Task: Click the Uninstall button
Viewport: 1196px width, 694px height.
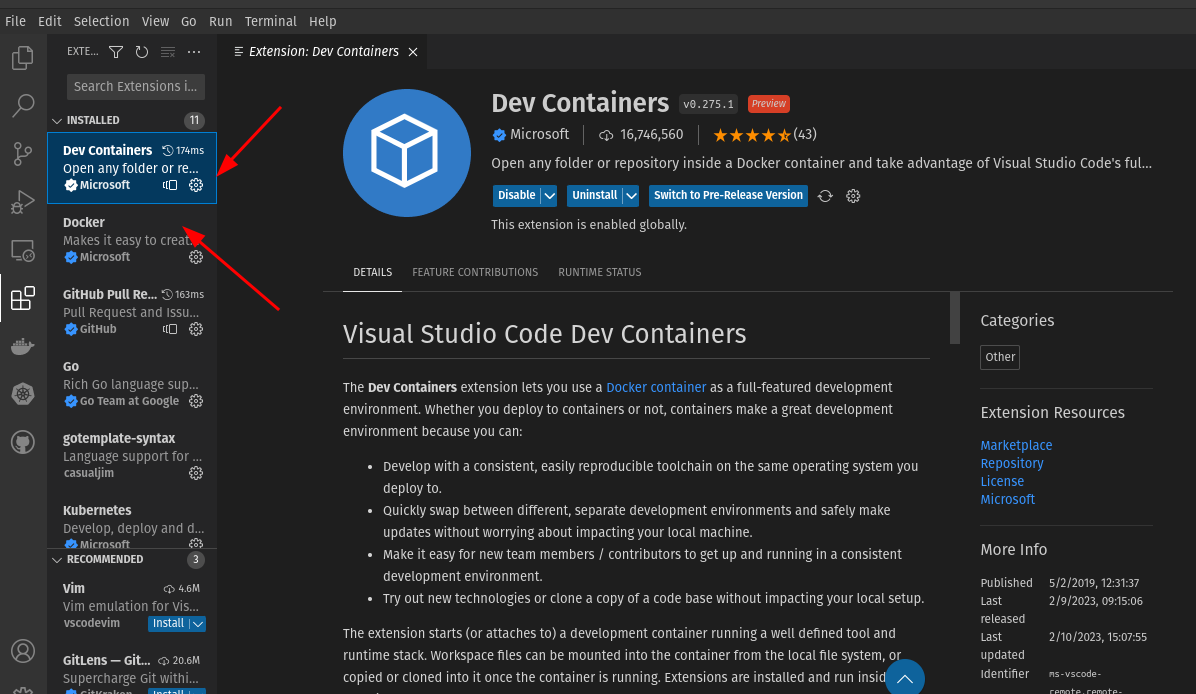Action: pyautogui.click(x=594, y=196)
